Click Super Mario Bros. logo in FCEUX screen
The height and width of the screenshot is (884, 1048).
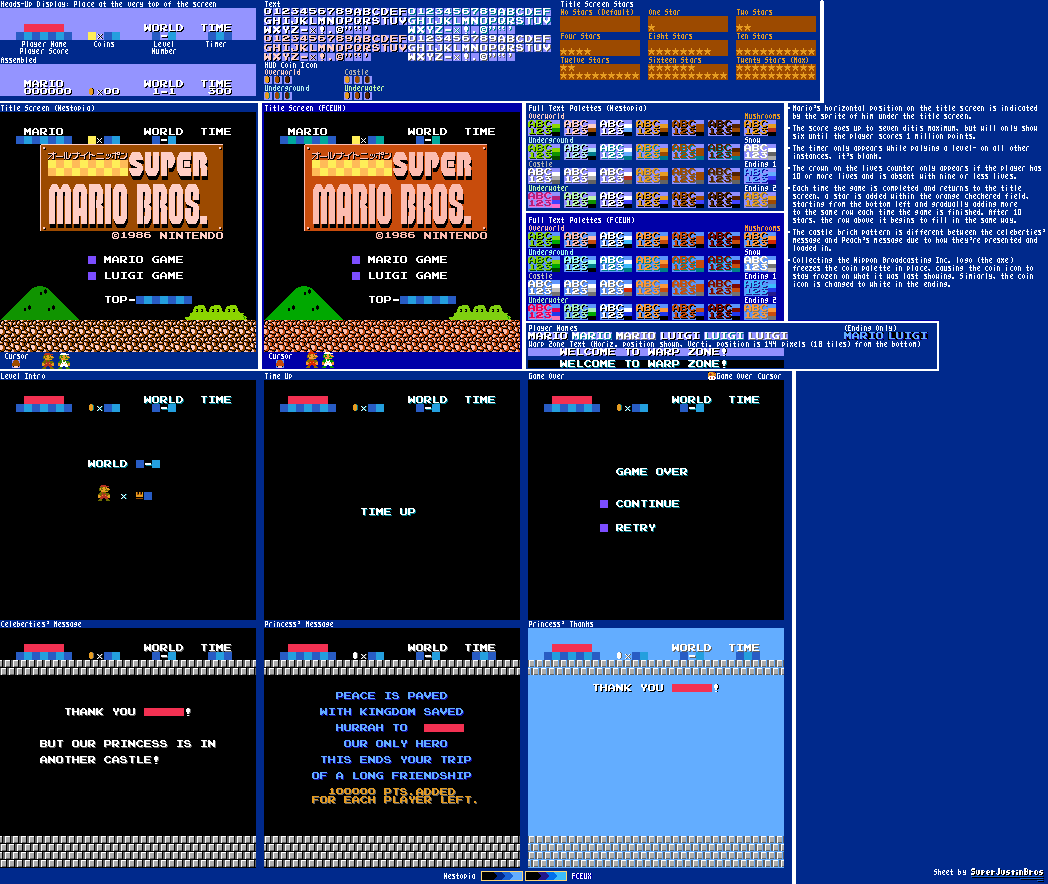pyautogui.click(x=396, y=188)
